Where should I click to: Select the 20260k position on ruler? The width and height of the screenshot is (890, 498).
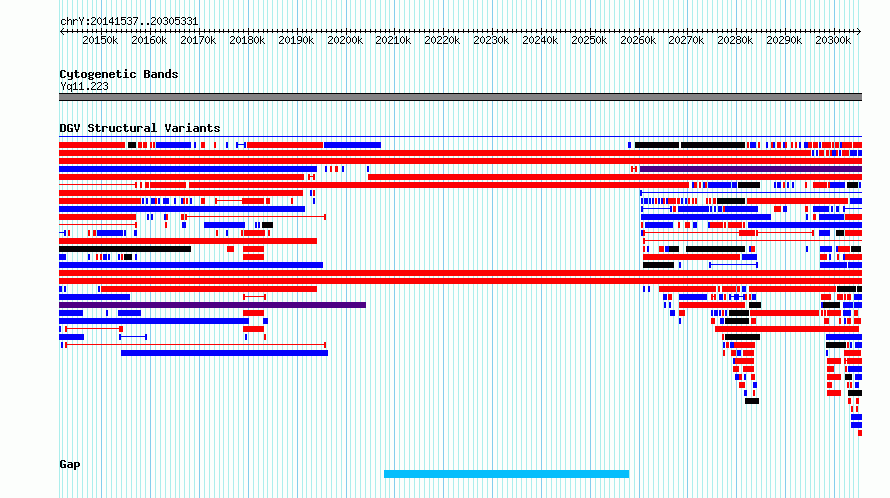[638, 40]
